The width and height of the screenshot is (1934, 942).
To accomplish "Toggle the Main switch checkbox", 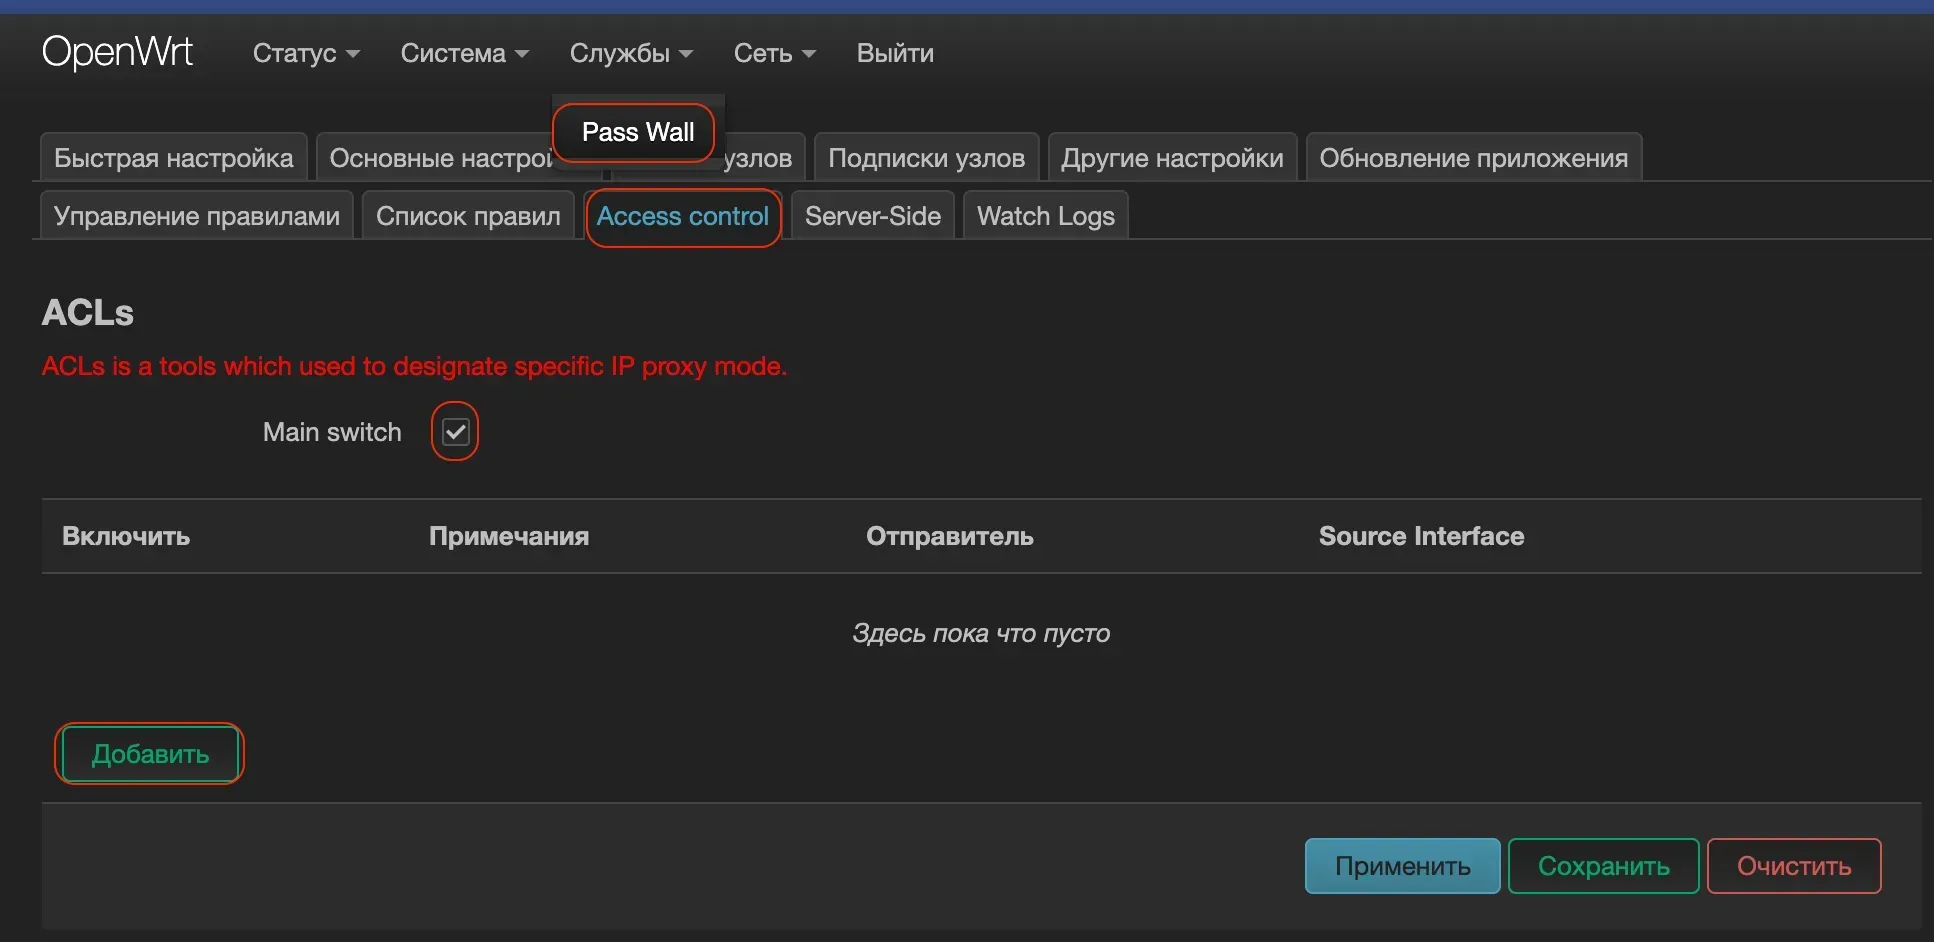I will click(455, 432).
